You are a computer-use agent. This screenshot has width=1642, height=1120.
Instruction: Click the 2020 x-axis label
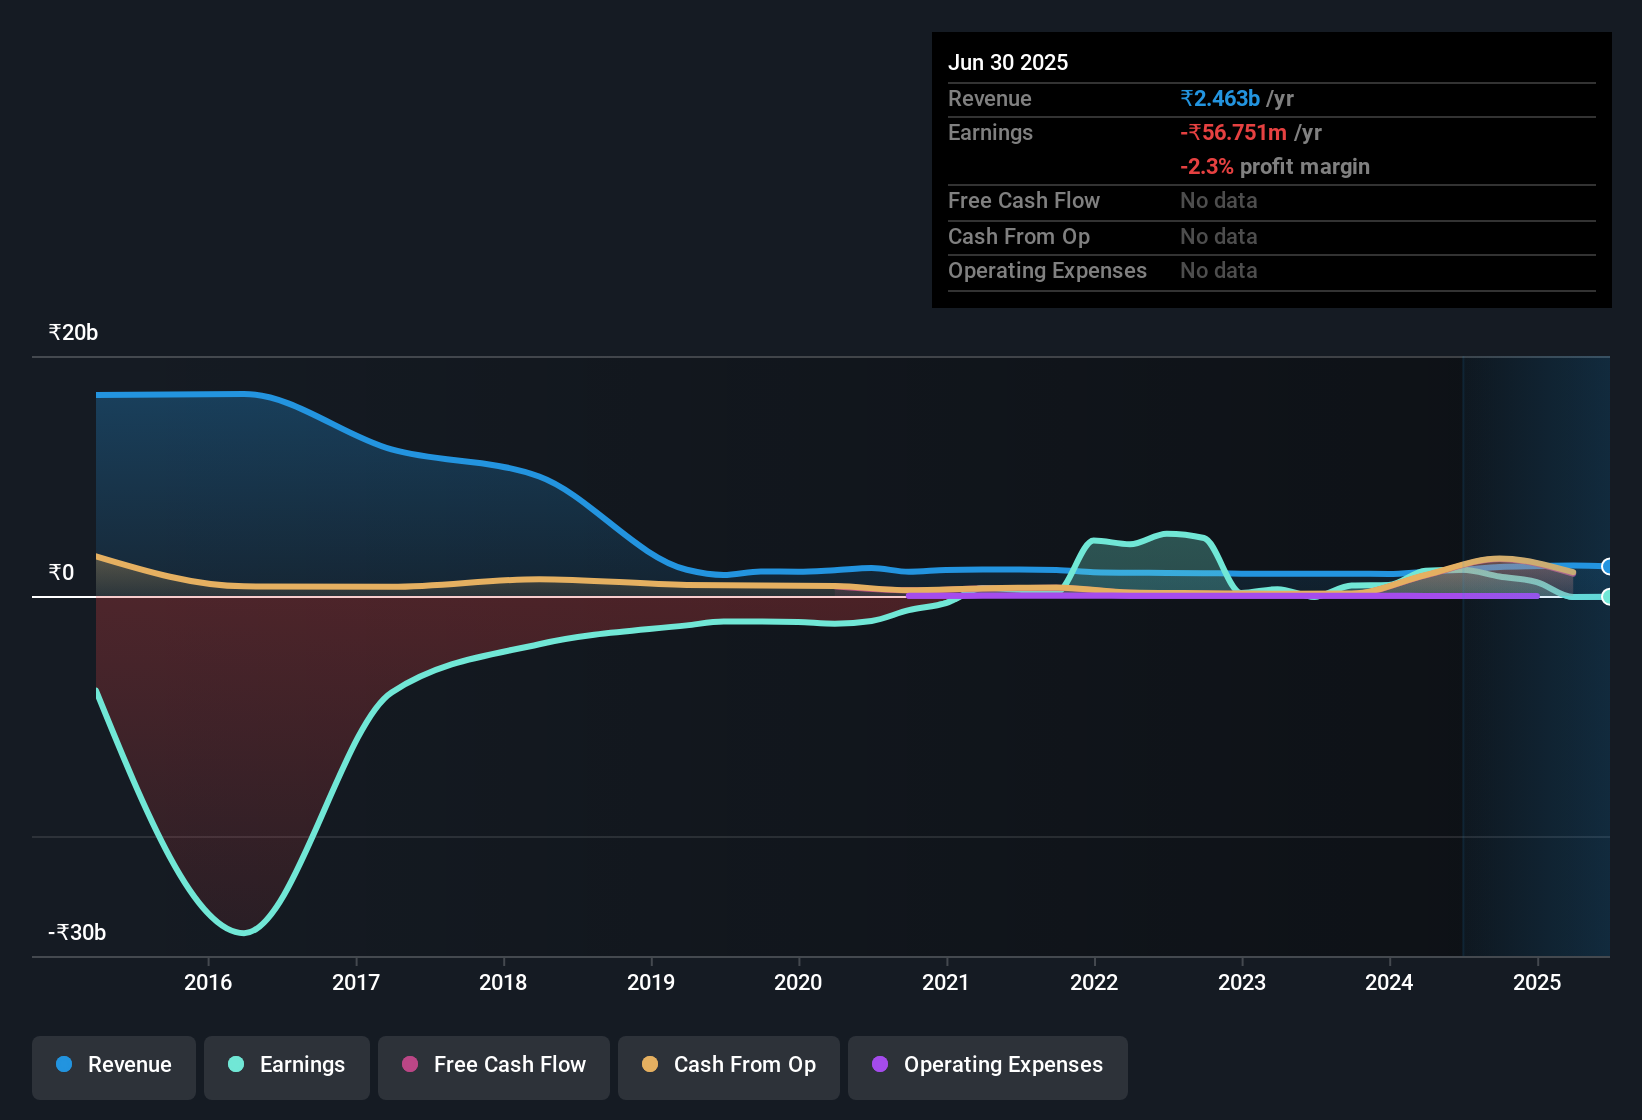(x=798, y=982)
